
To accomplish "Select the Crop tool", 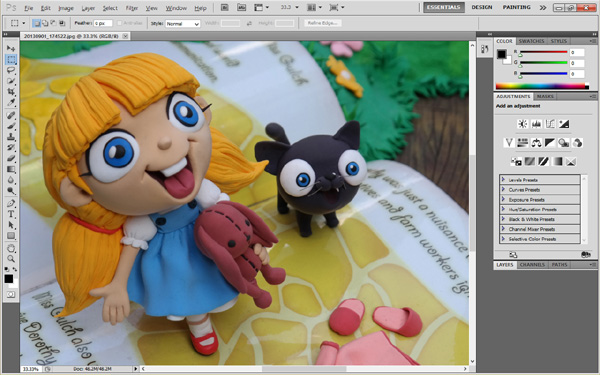I will (11, 92).
